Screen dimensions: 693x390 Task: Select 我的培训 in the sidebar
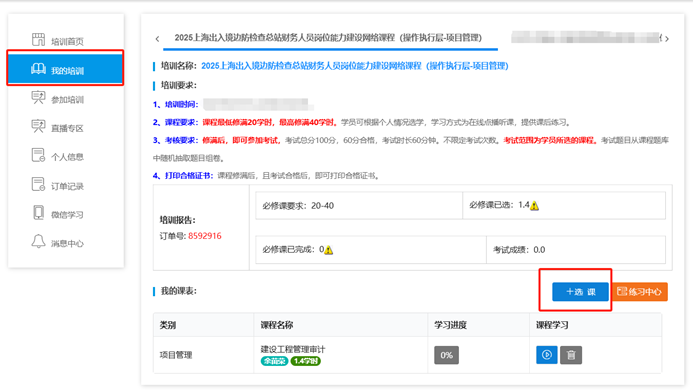[65, 69]
